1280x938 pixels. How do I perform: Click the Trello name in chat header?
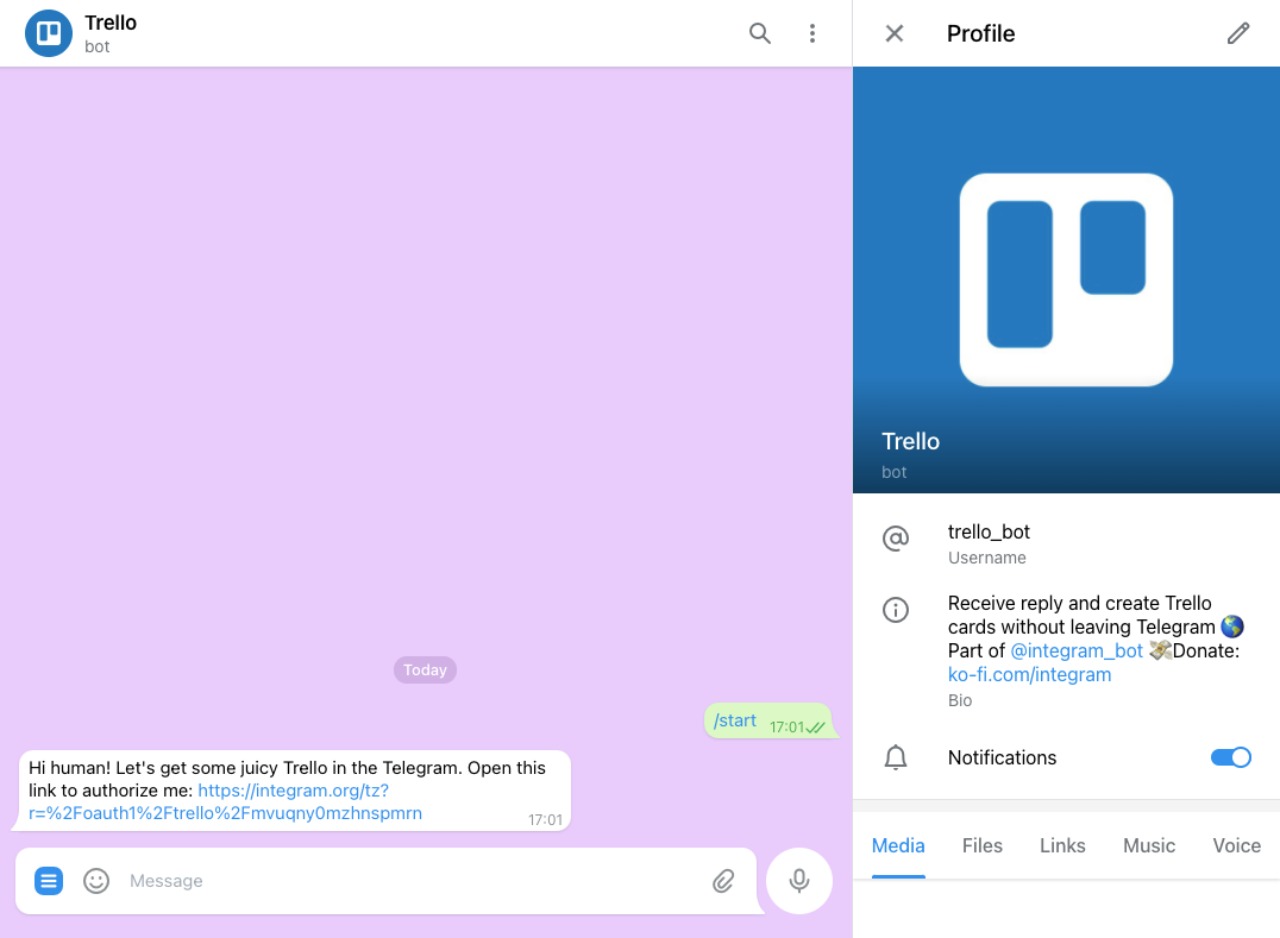110,23
